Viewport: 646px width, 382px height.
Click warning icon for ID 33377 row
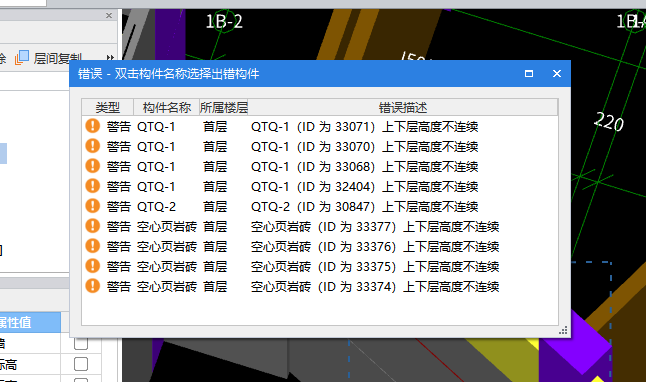click(93, 226)
